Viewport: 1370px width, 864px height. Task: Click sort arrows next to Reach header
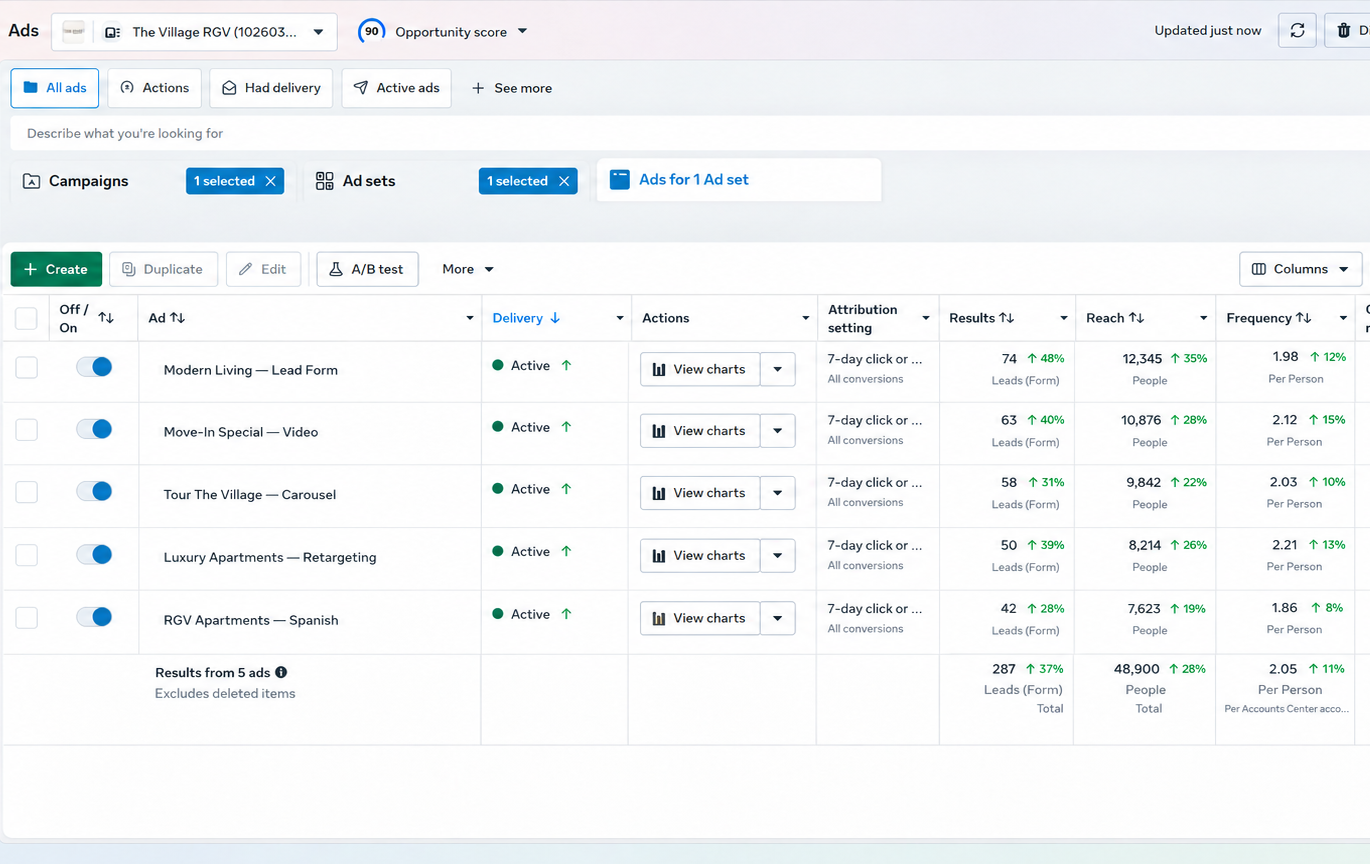coord(1137,318)
